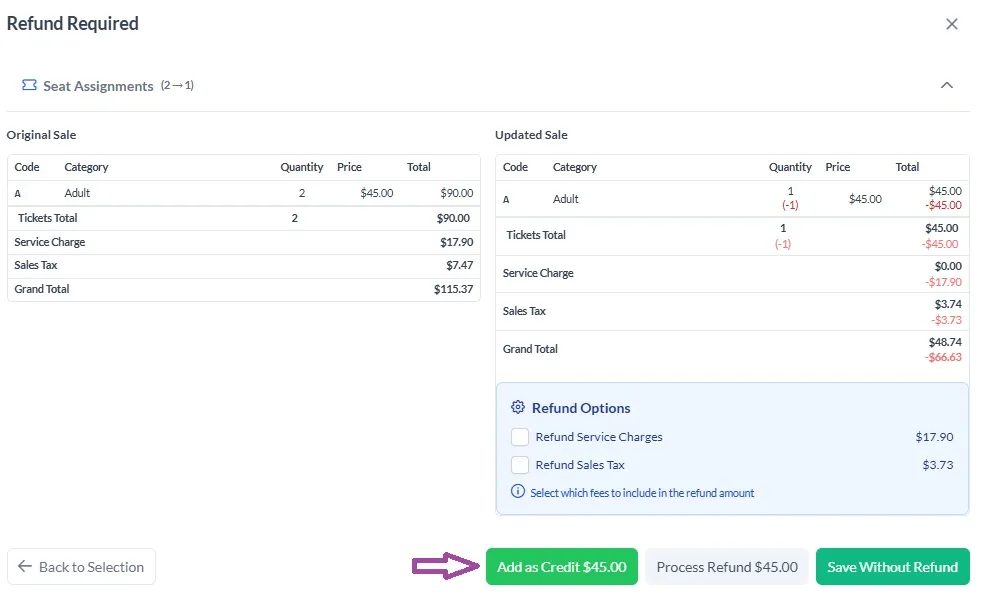Click the Refund Options gear icon

click(517, 408)
